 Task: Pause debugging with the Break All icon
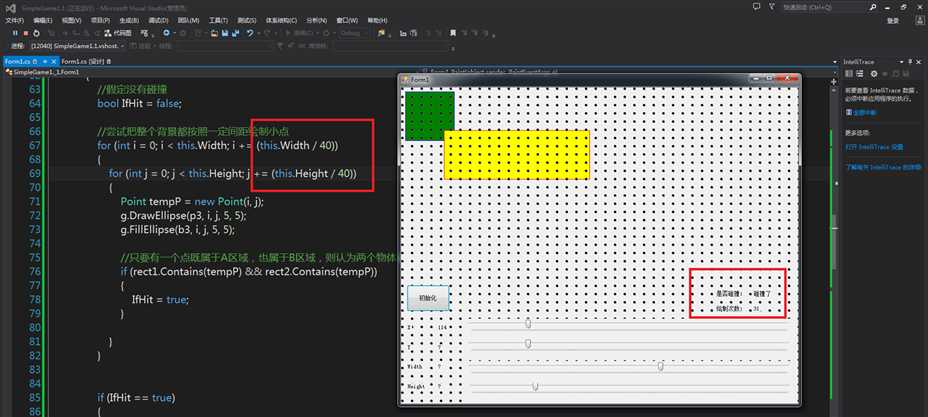point(15,33)
